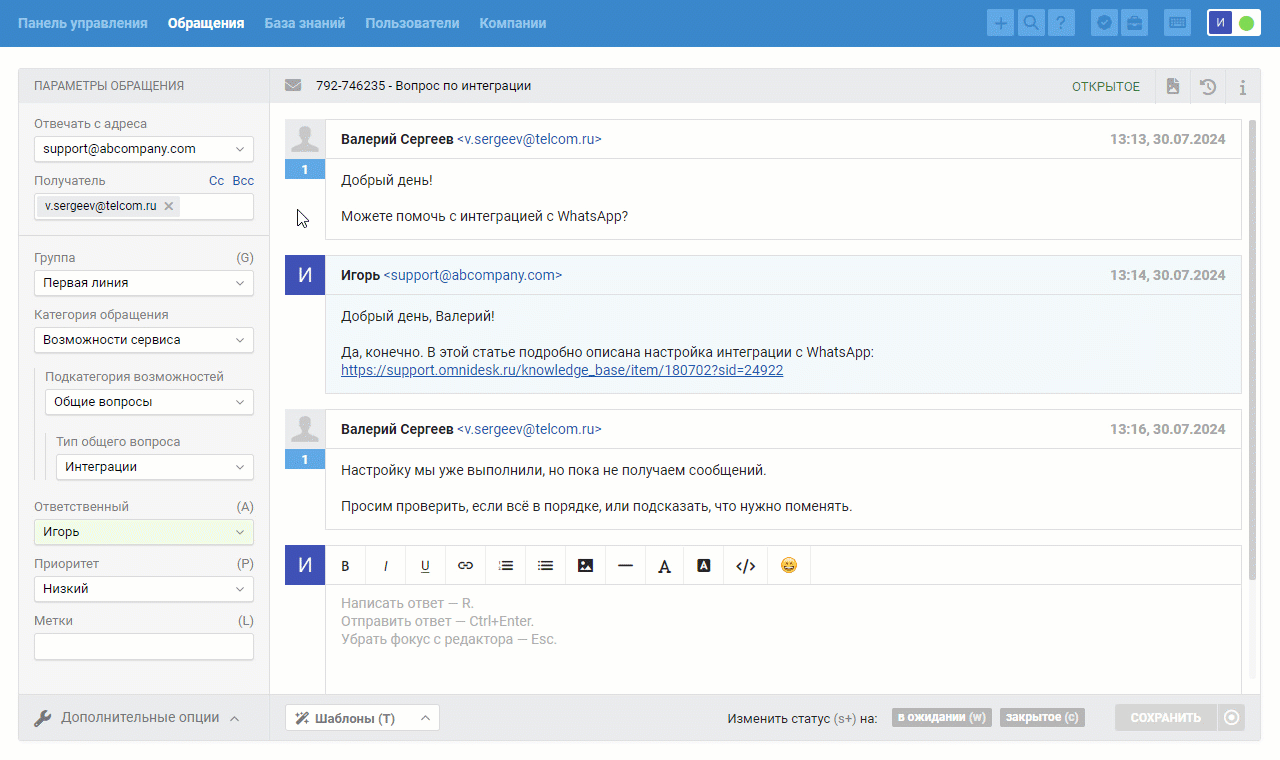1280x760 pixels.
Task: Open the Отвечать с адреса dropdown
Action: tap(144, 149)
